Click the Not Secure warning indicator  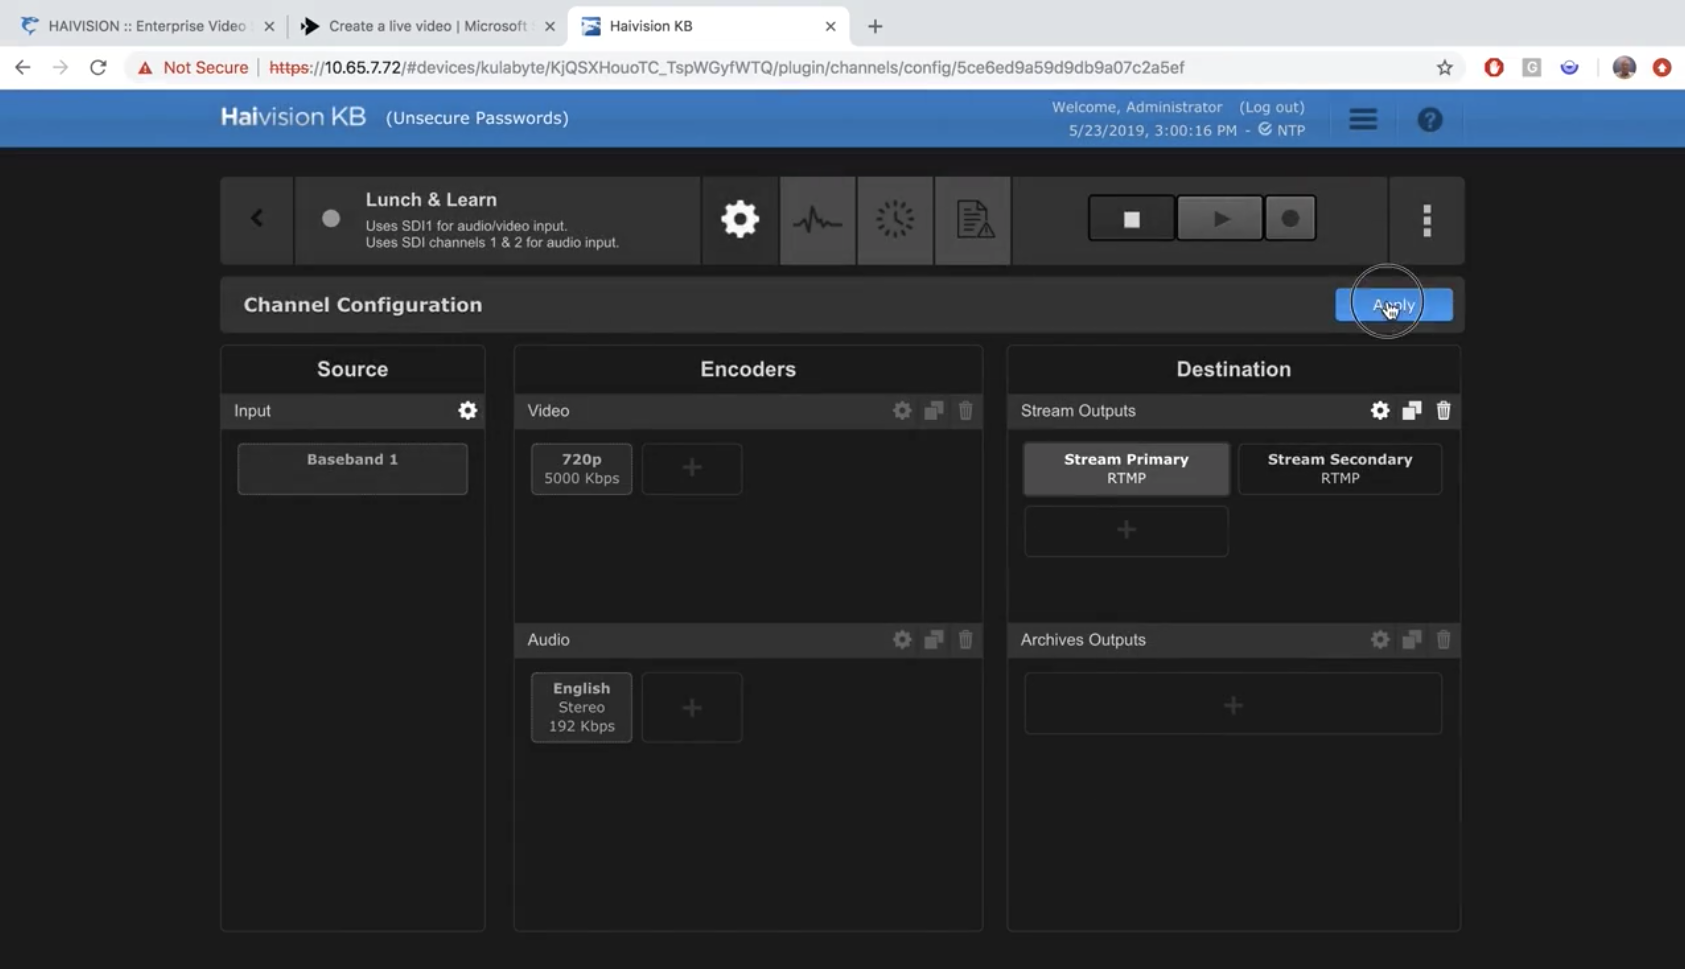(193, 67)
